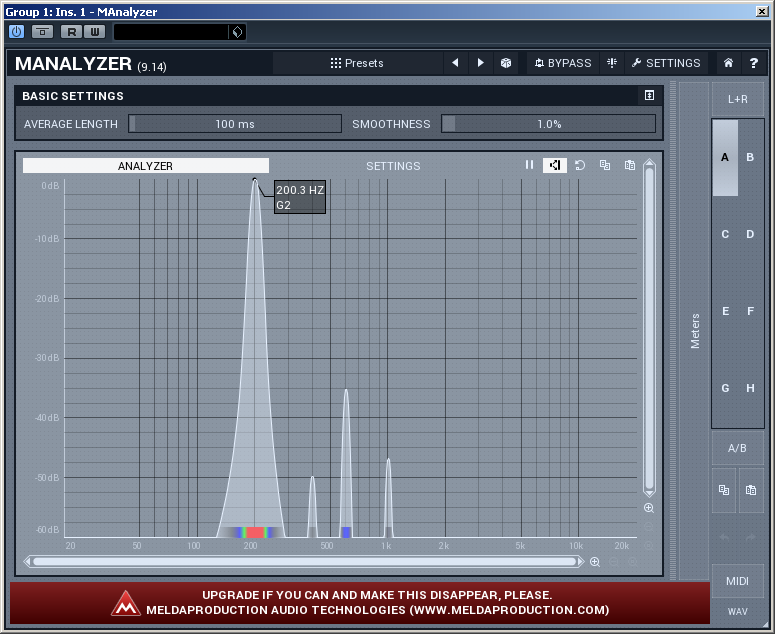
Task: Click the vertical scrollbar top arrow
Action: [x=649, y=163]
